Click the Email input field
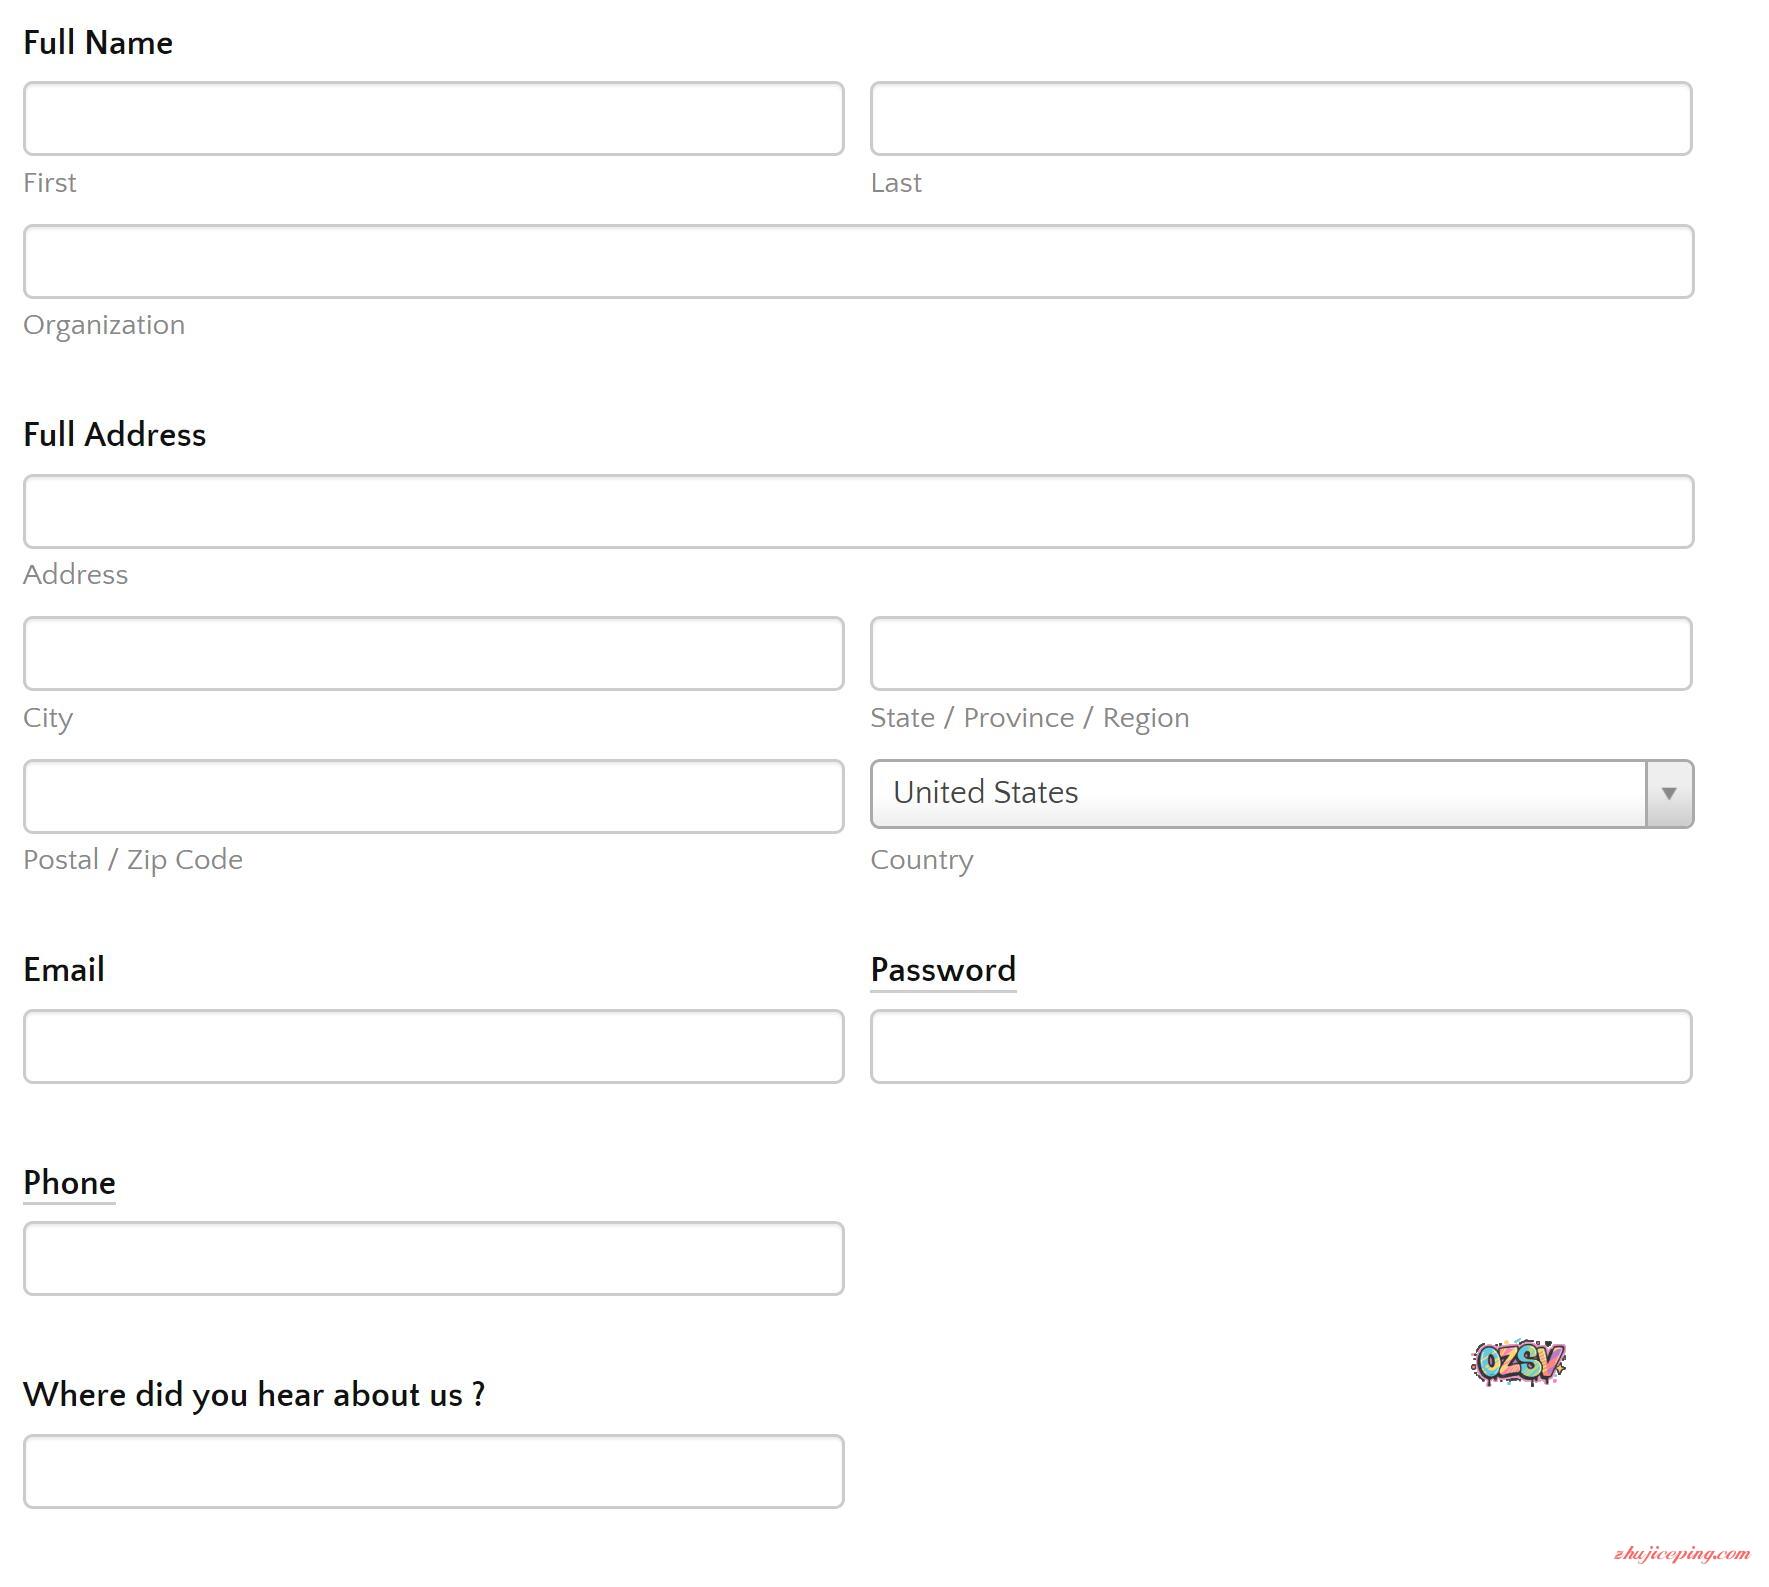1769x1587 pixels. (x=433, y=1047)
